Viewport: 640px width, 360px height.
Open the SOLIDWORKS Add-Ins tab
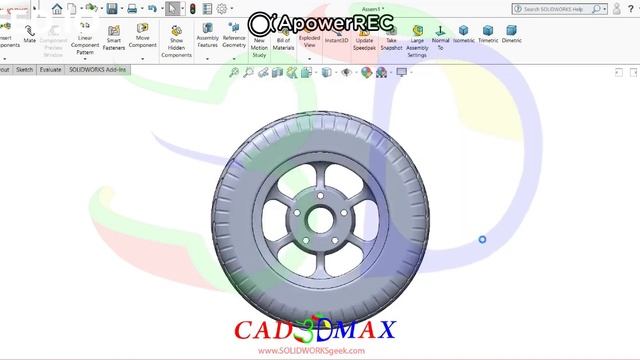click(x=97, y=70)
